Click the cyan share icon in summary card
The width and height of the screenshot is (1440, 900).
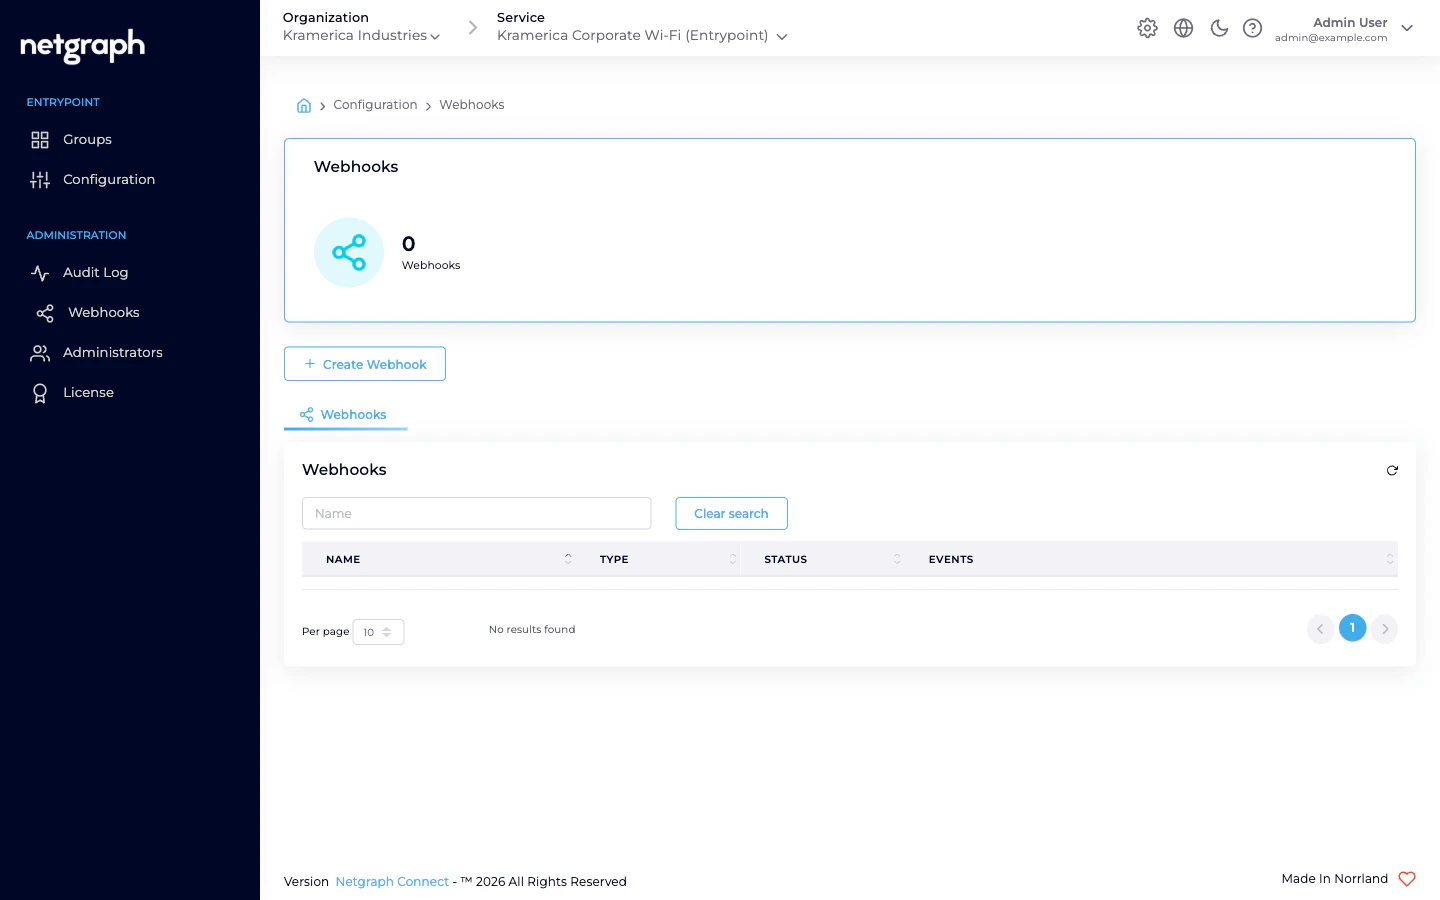point(349,252)
